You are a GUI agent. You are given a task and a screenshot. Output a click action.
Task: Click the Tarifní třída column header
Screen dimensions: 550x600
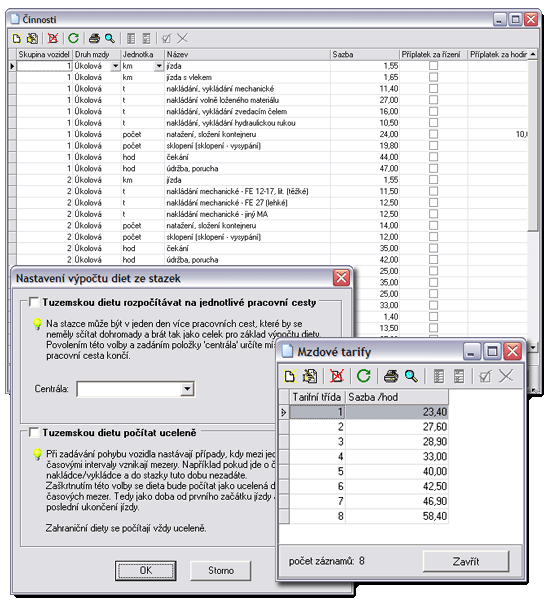point(317,397)
